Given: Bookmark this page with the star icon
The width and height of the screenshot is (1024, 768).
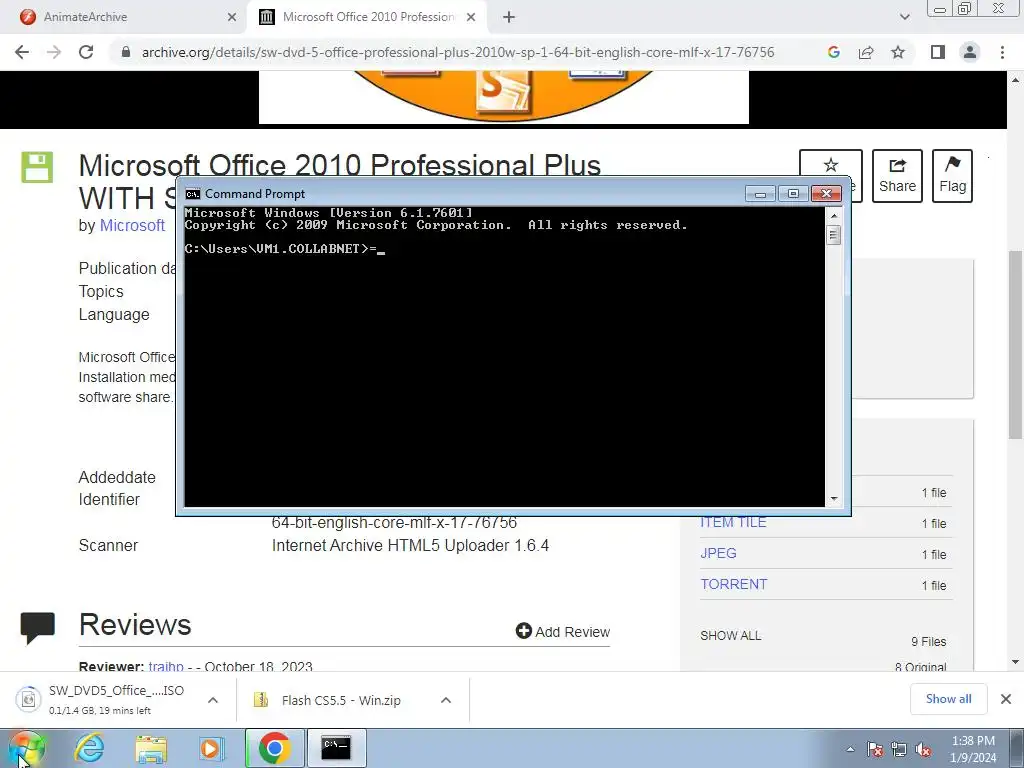Looking at the screenshot, I should click(899, 52).
